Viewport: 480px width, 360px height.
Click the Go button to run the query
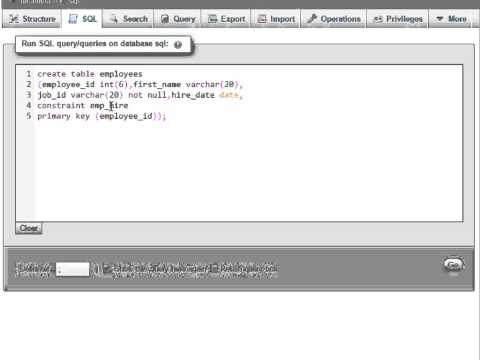click(x=453, y=265)
